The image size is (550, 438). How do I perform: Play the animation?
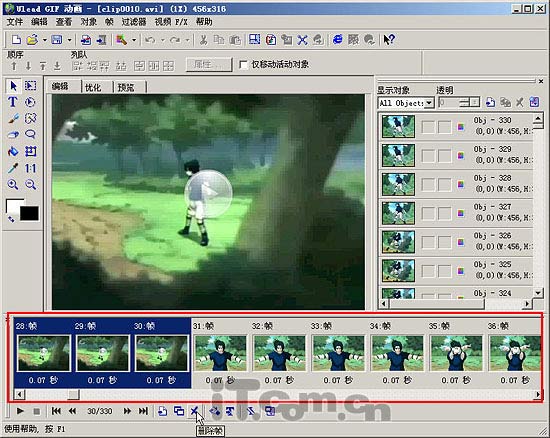(x=20, y=411)
